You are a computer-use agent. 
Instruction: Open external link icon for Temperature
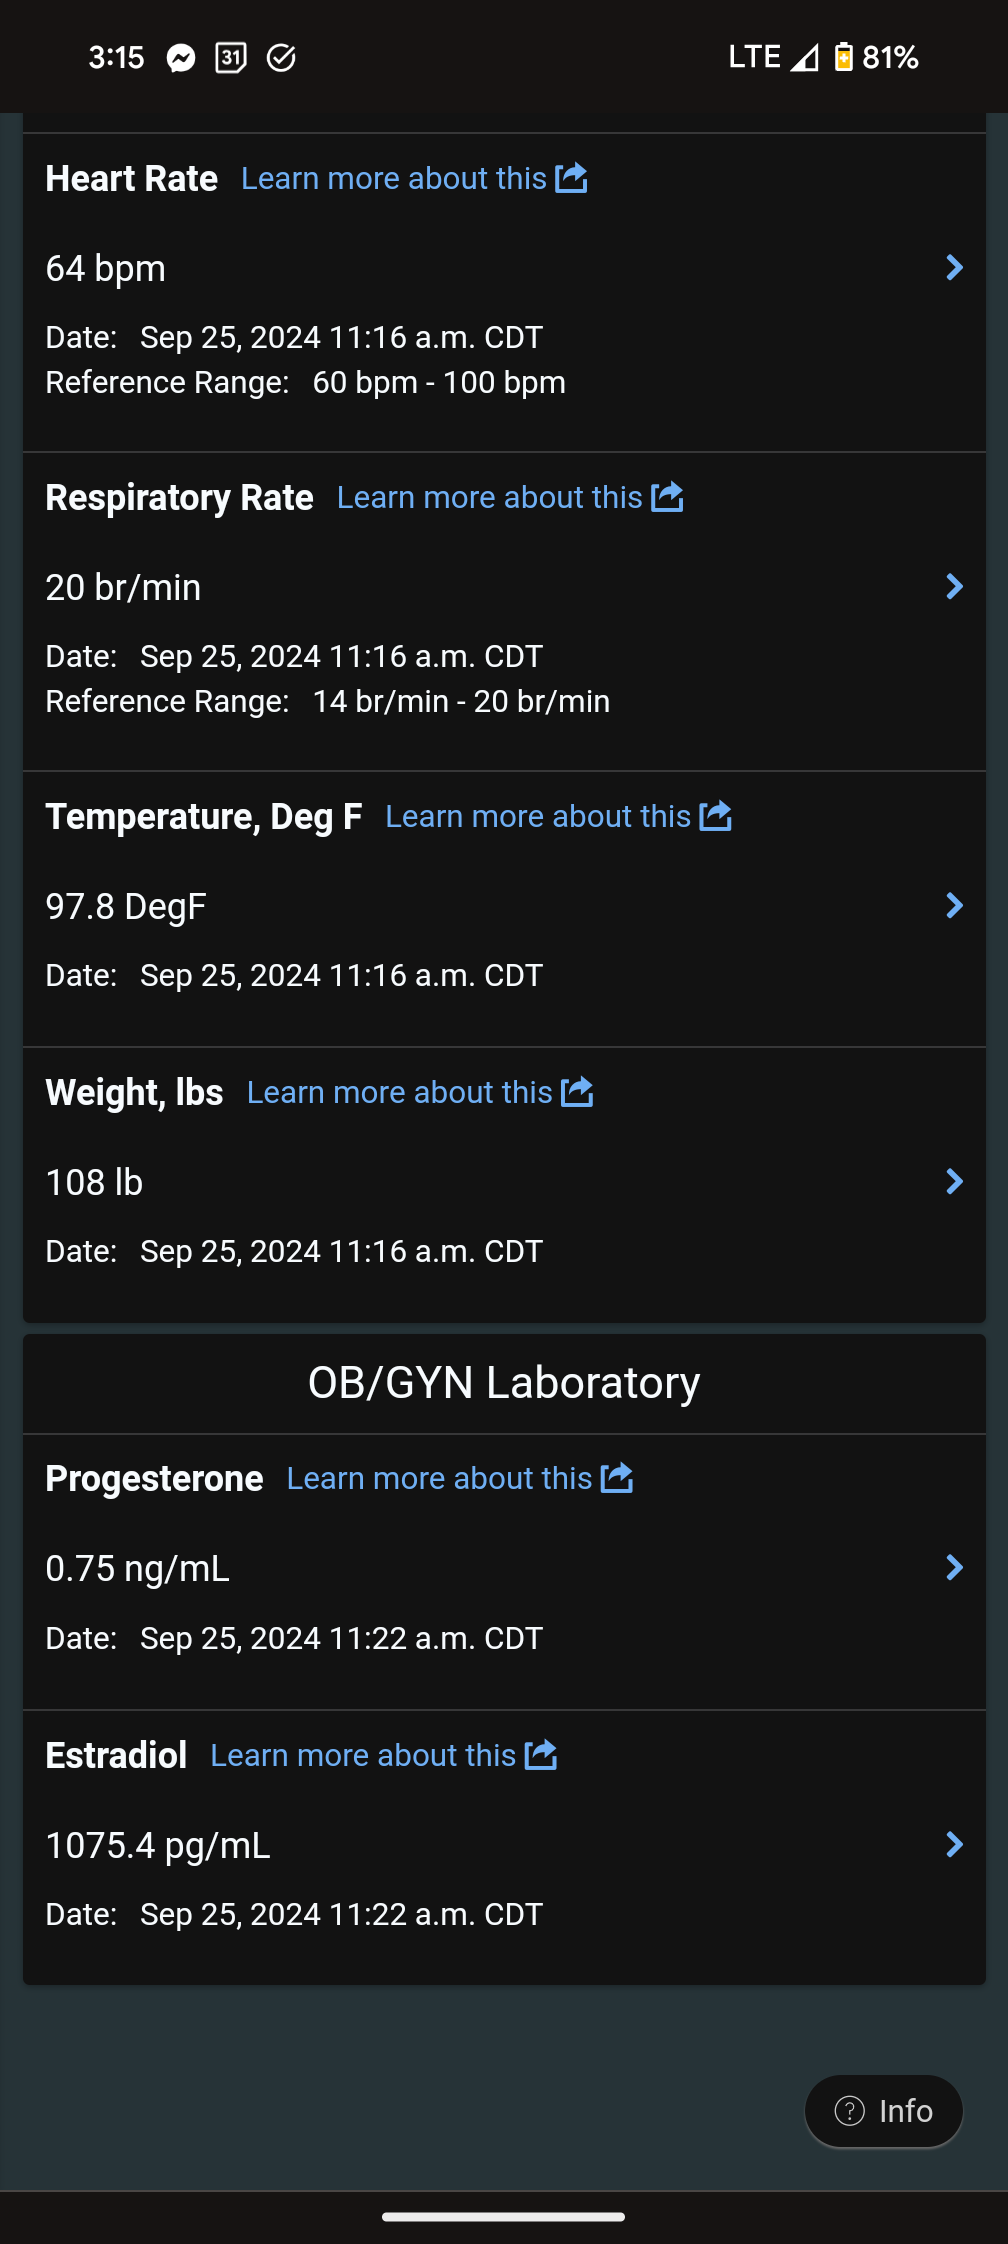(x=715, y=816)
